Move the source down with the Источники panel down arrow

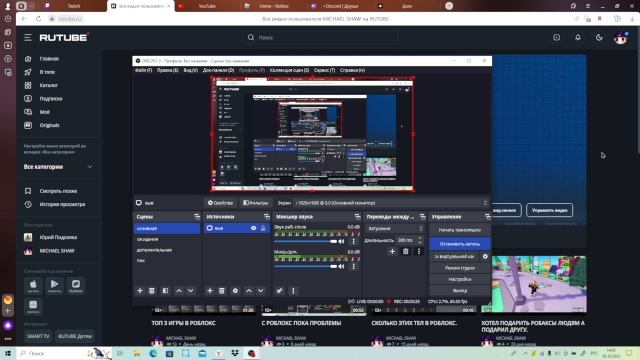(x=260, y=291)
